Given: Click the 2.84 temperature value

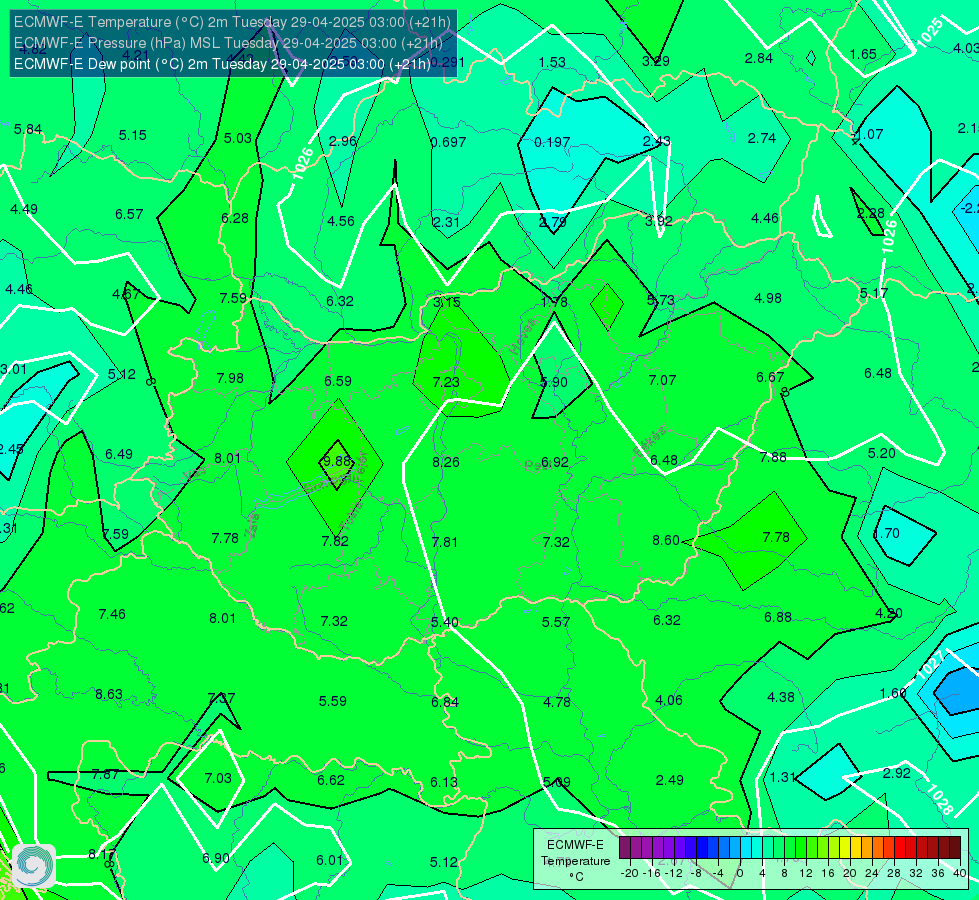Looking at the screenshot, I should tap(759, 59).
